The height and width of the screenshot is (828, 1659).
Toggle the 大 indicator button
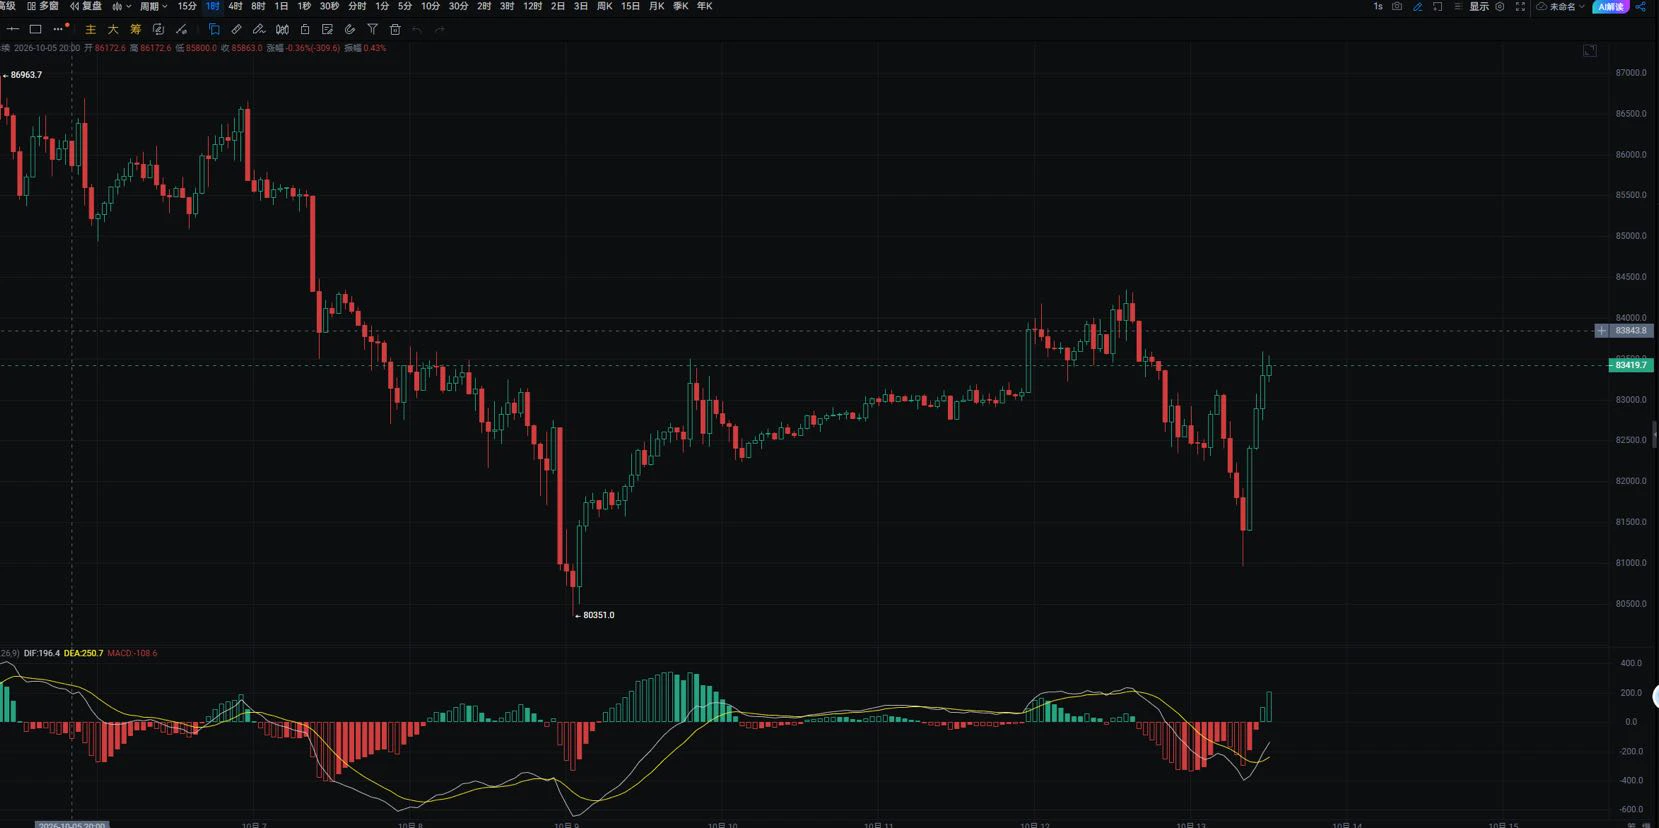[113, 29]
